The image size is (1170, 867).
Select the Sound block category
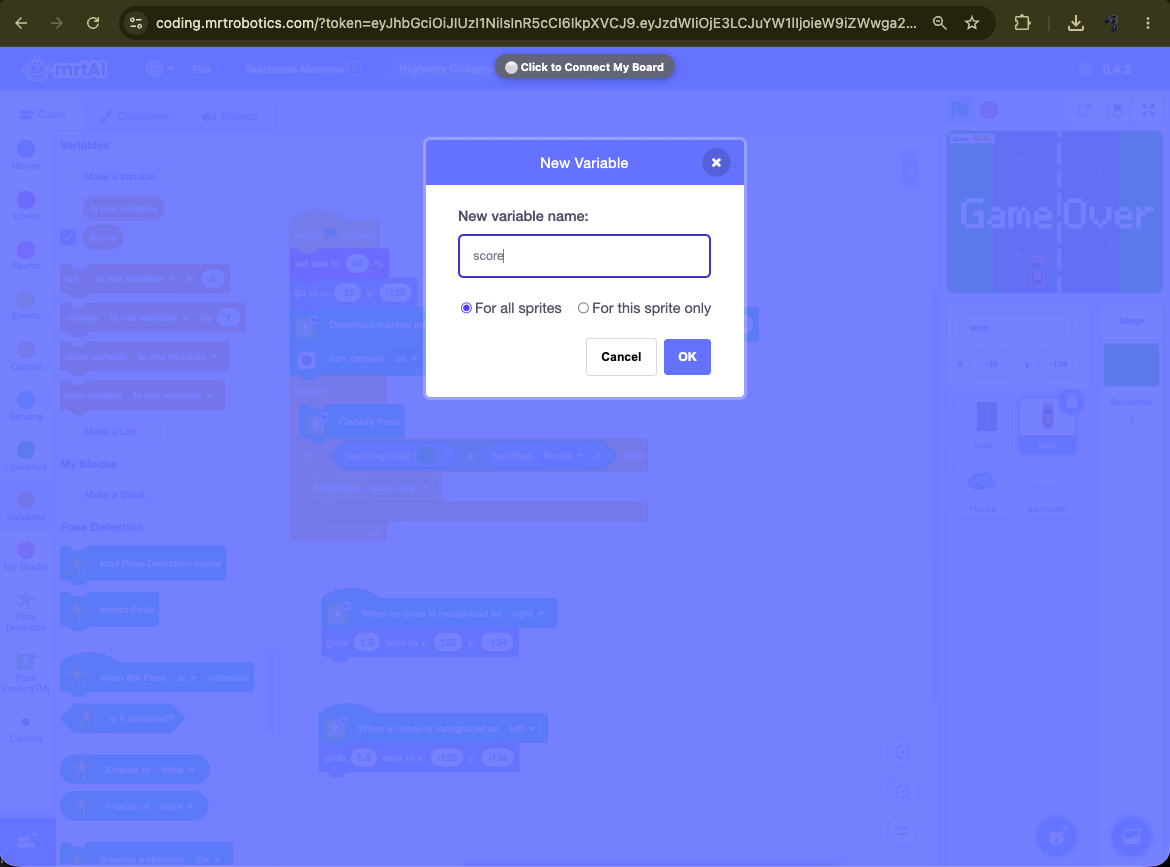[x=26, y=255]
